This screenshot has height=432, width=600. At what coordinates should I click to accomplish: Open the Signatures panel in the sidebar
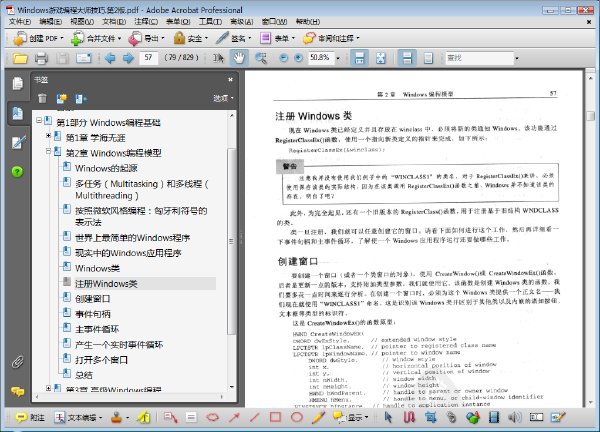[18, 142]
